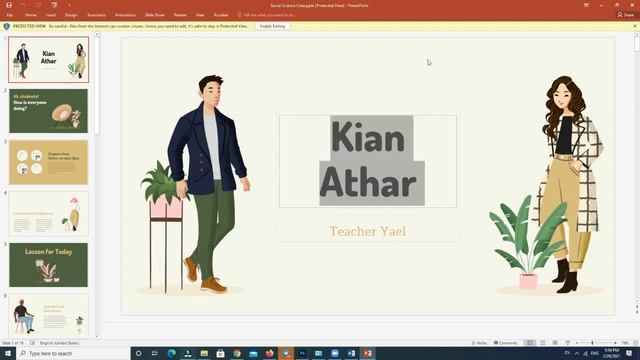
Task: Click the man illustration on the slide
Action: pos(208,184)
